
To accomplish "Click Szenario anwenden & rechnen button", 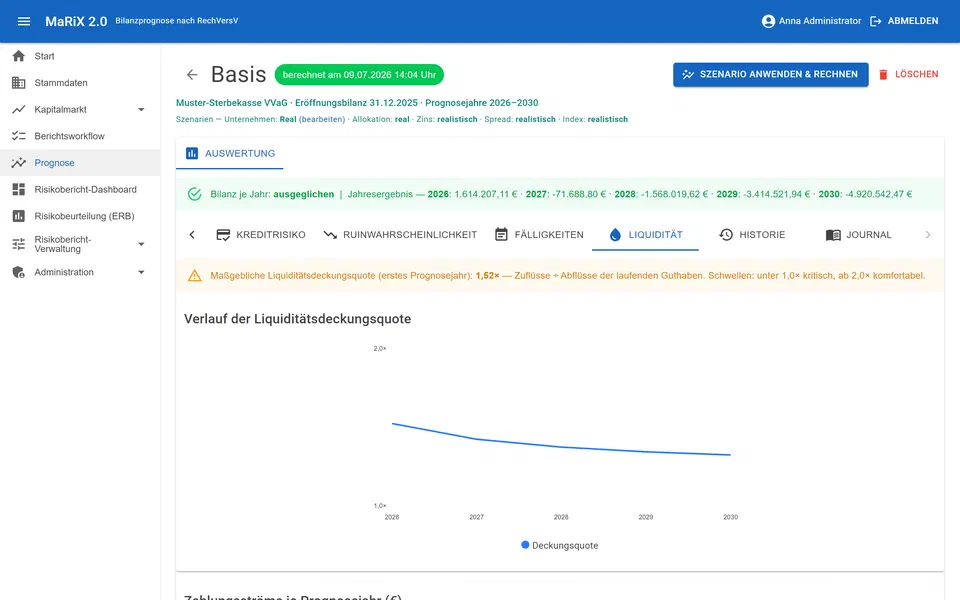I will click(x=770, y=74).
